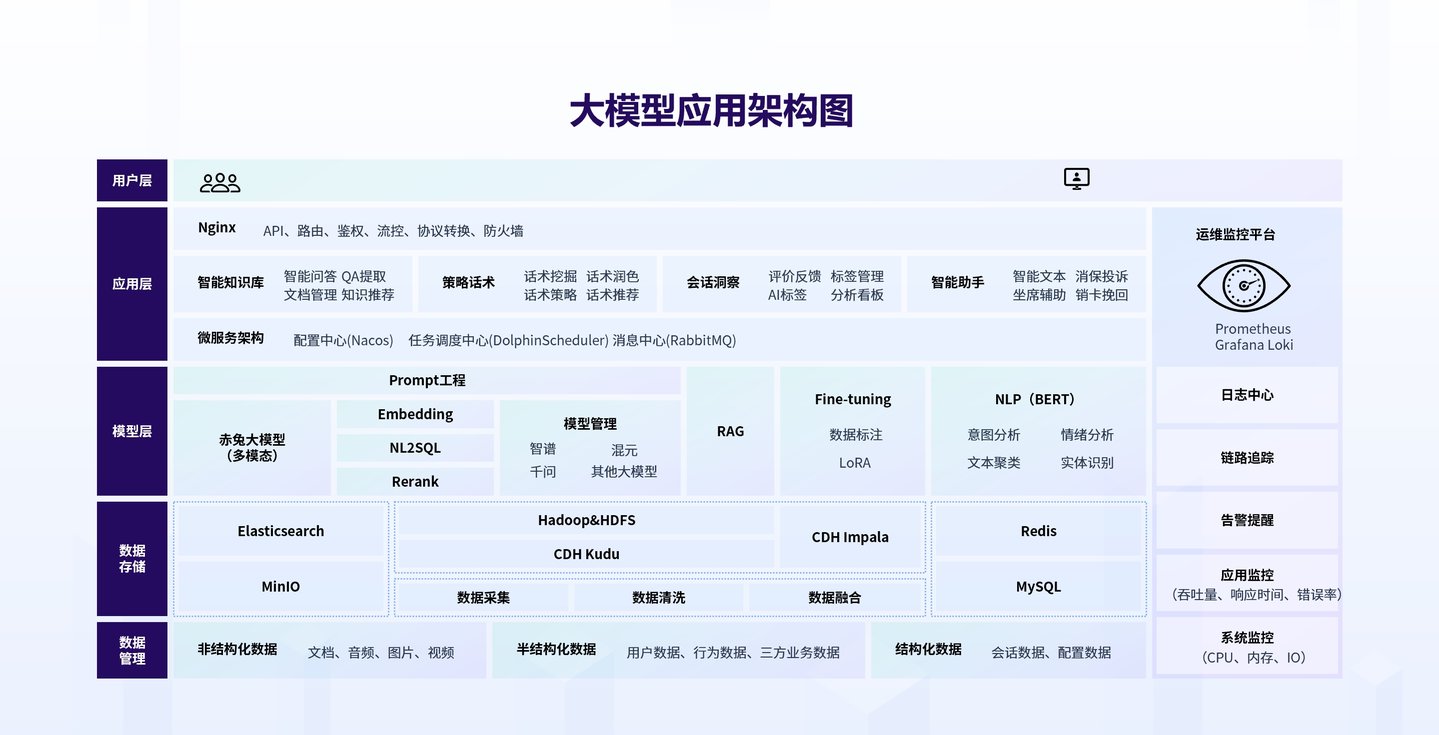Click 意图分析 text
The image size is (1439, 735).
pos(994,435)
